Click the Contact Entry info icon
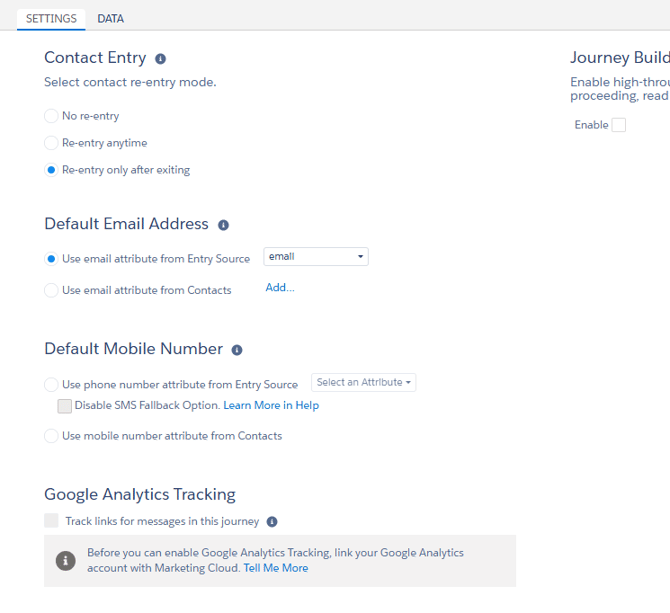 (x=160, y=59)
